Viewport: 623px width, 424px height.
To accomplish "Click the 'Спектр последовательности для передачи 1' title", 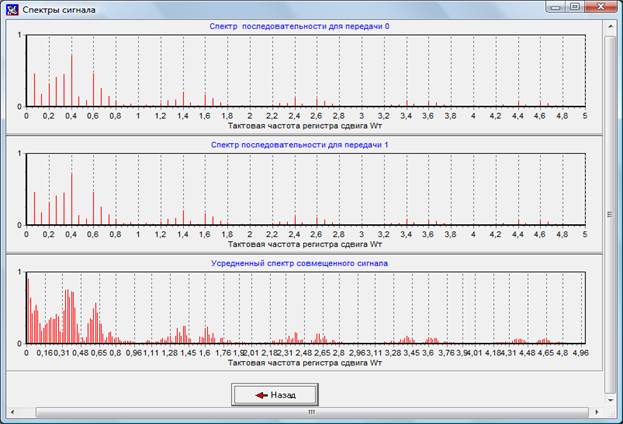I will [307, 144].
